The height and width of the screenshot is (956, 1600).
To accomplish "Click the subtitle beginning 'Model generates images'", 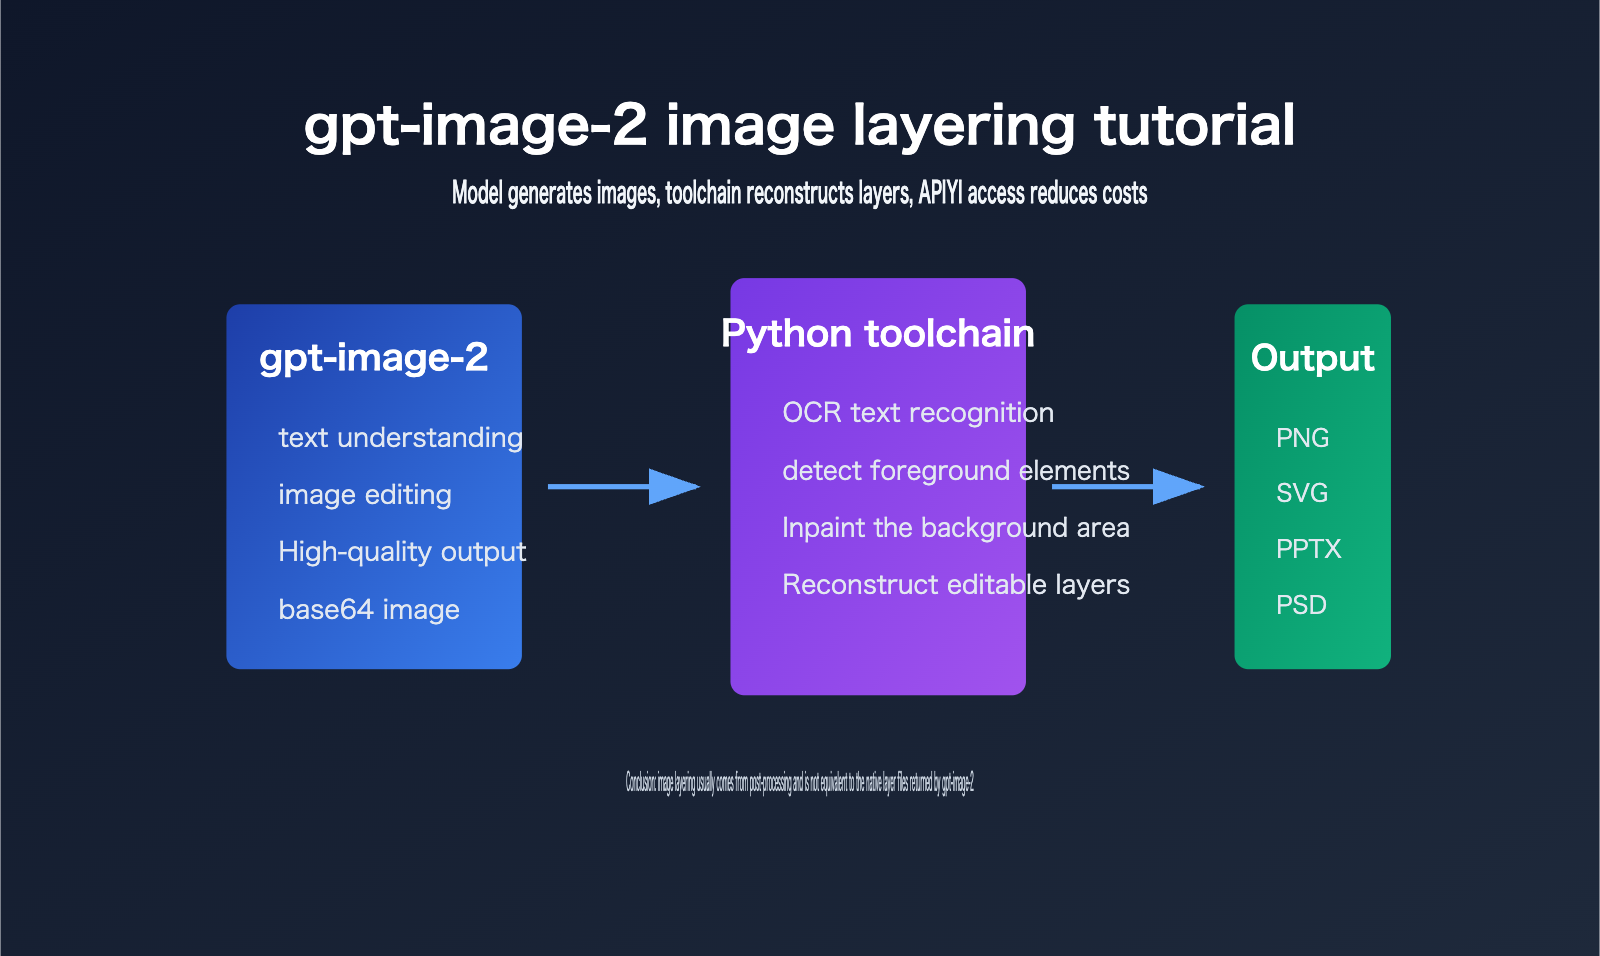I will click(x=799, y=193).
